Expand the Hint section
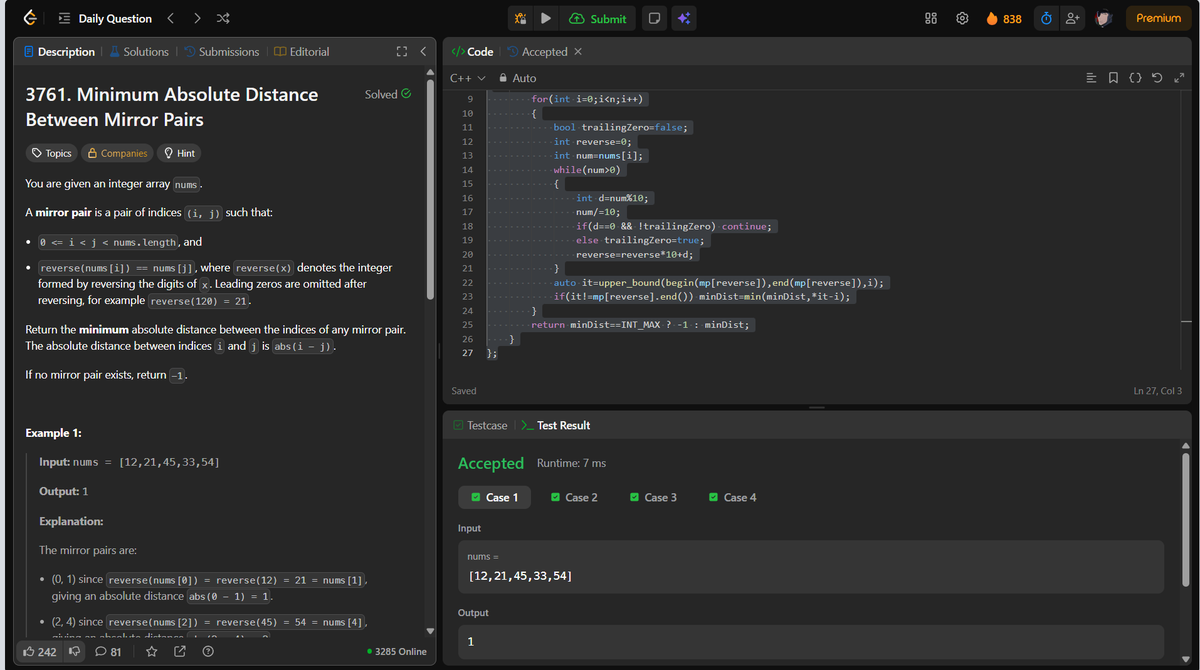The height and width of the screenshot is (670, 1200). point(178,152)
